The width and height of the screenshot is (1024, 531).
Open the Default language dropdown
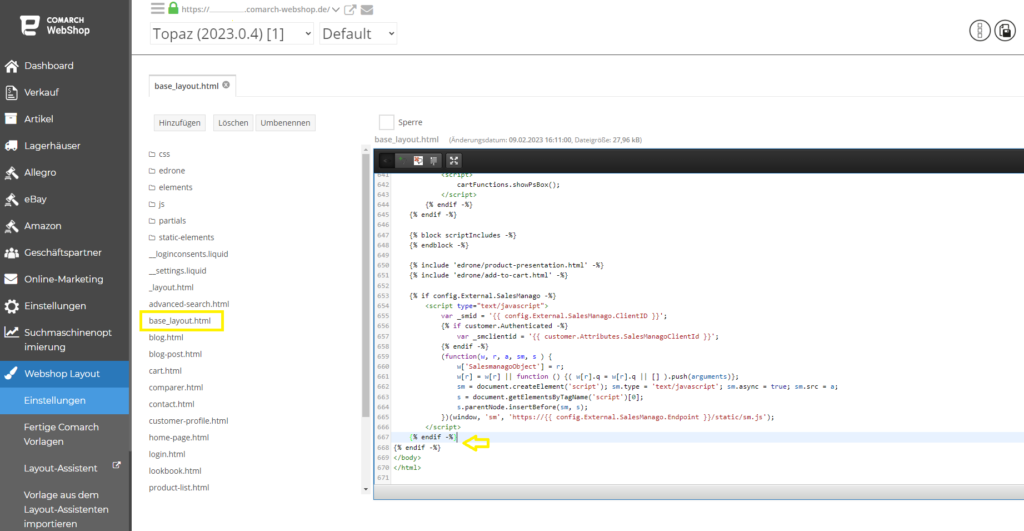358,33
